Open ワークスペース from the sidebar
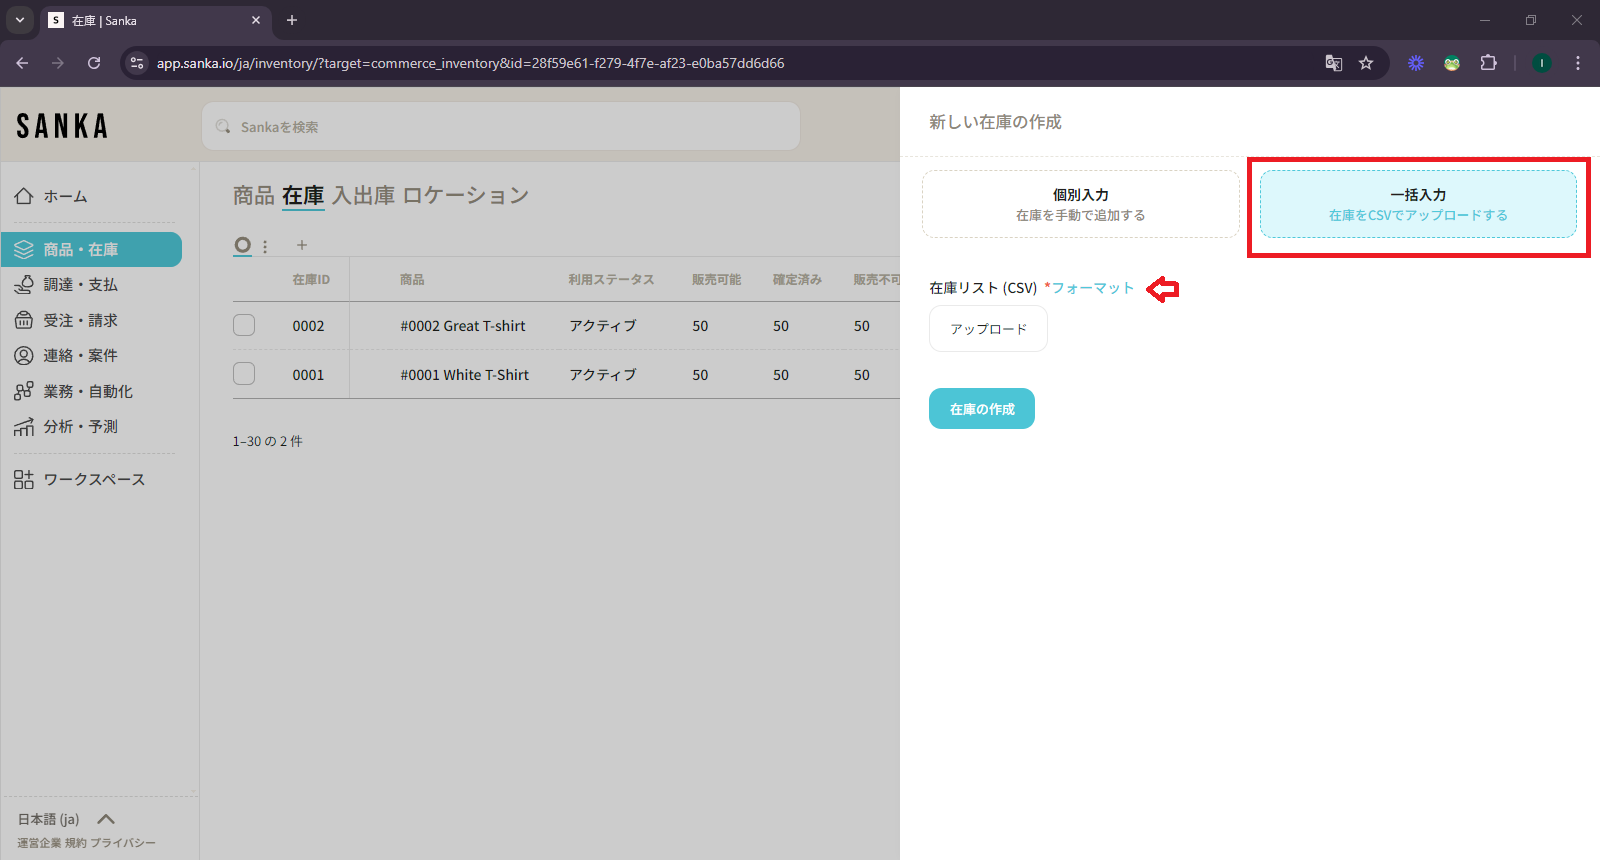Viewport: 1600px width, 860px height. (x=93, y=480)
